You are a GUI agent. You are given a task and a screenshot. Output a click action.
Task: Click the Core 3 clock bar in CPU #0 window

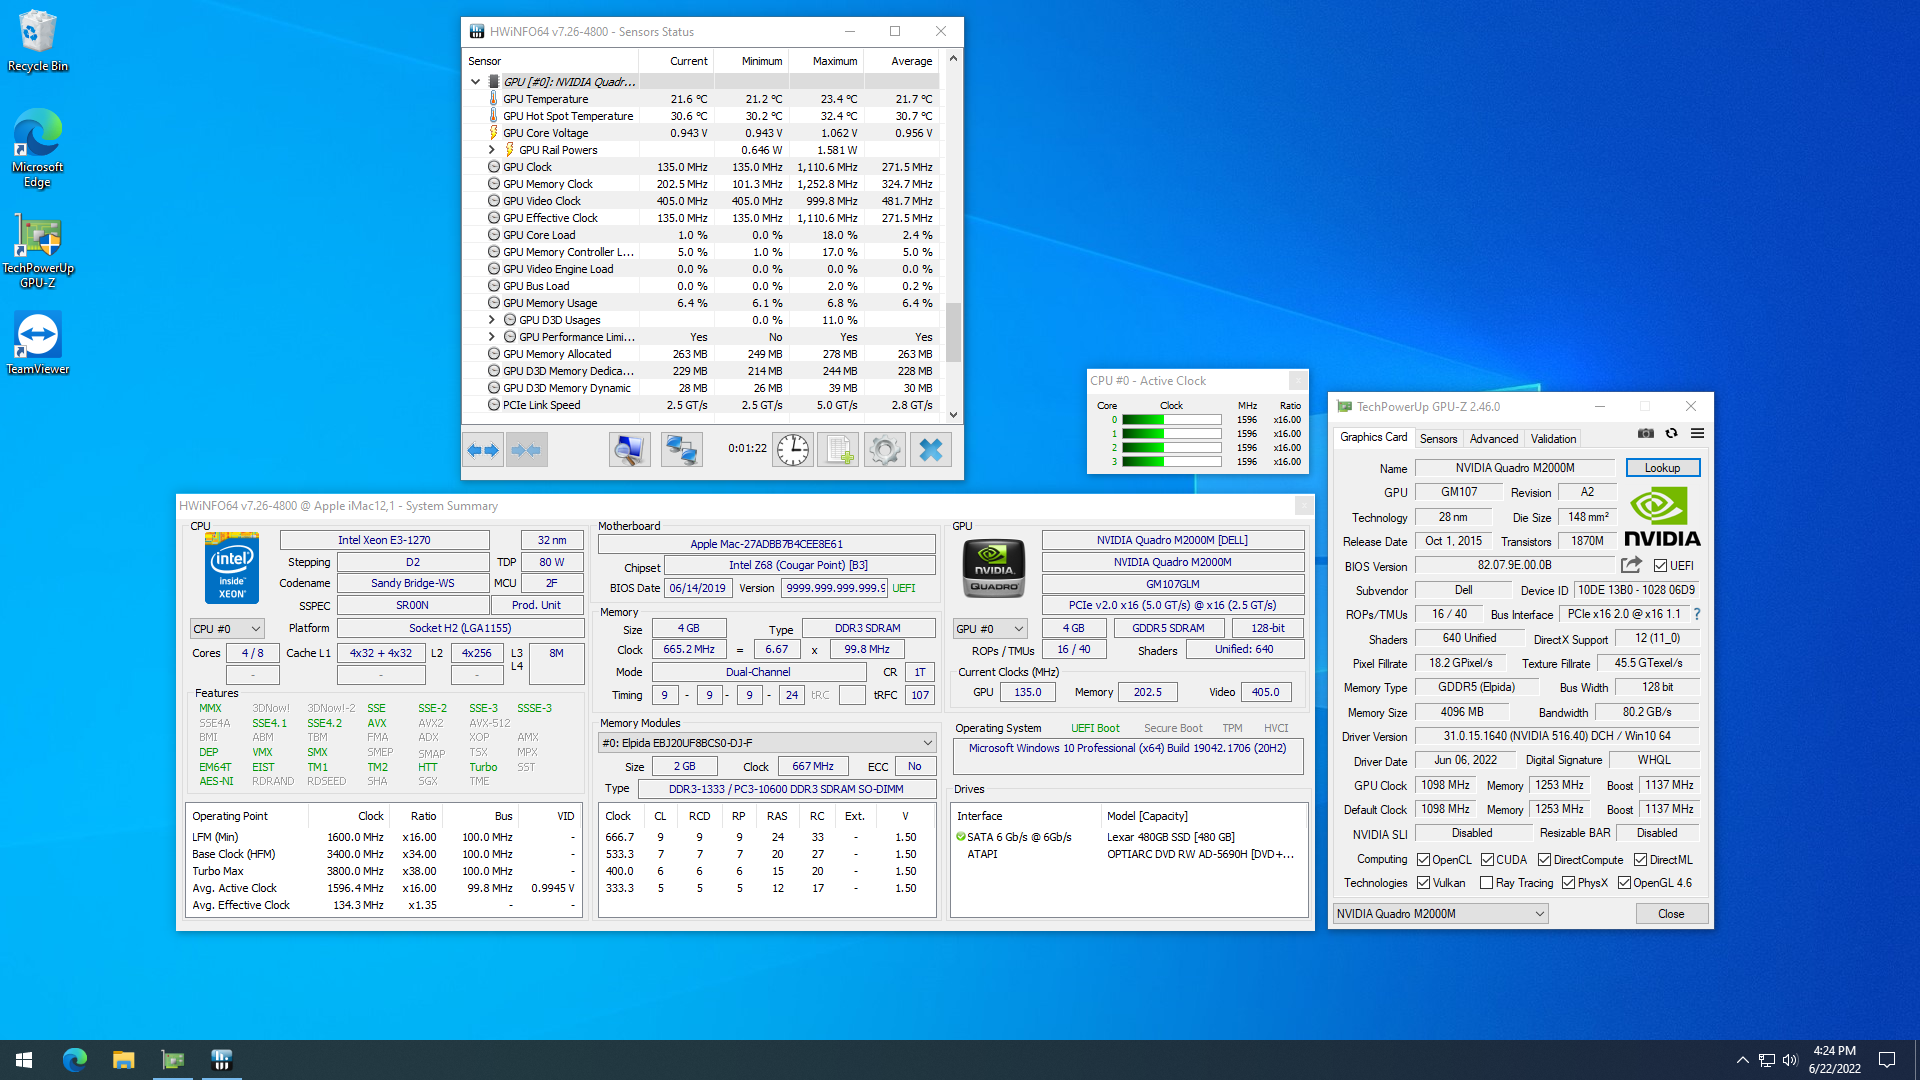[1171, 462]
